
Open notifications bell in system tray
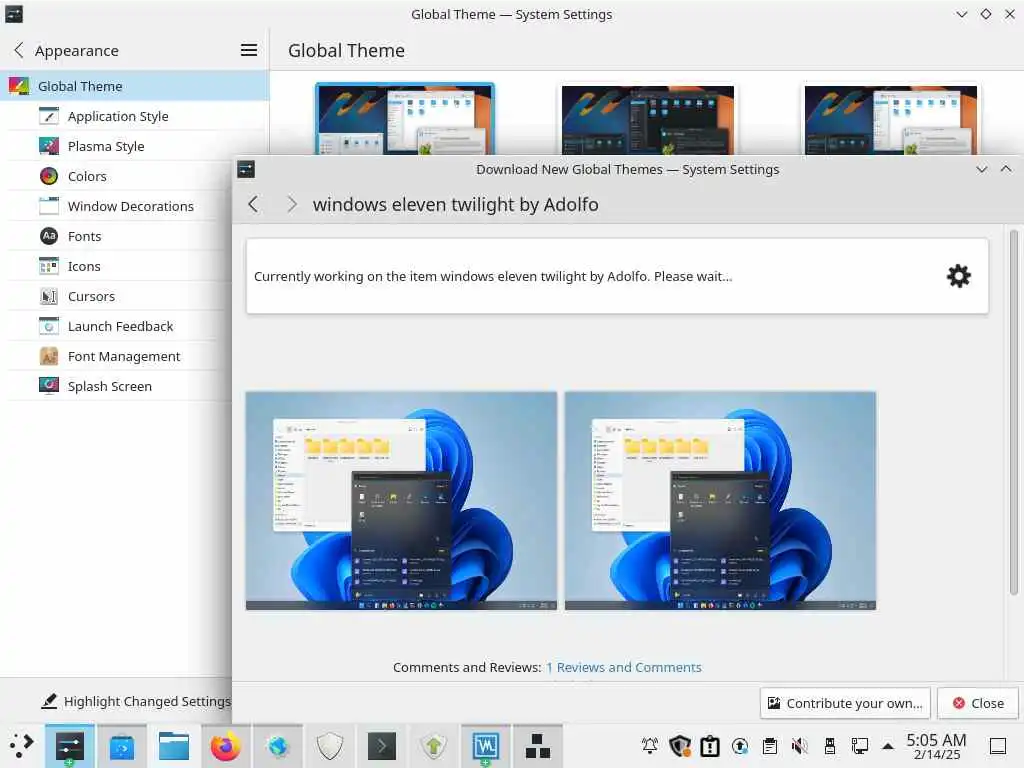pyautogui.click(x=650, y=745)
